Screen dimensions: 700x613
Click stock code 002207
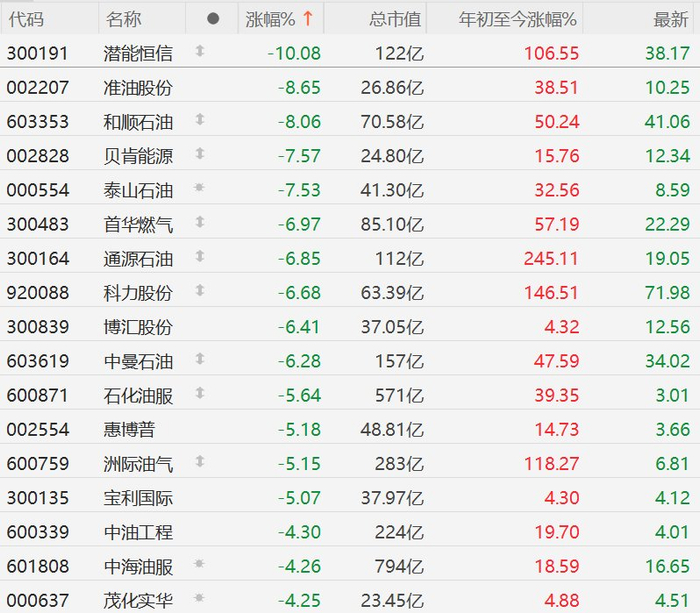(x=38, y=88)
